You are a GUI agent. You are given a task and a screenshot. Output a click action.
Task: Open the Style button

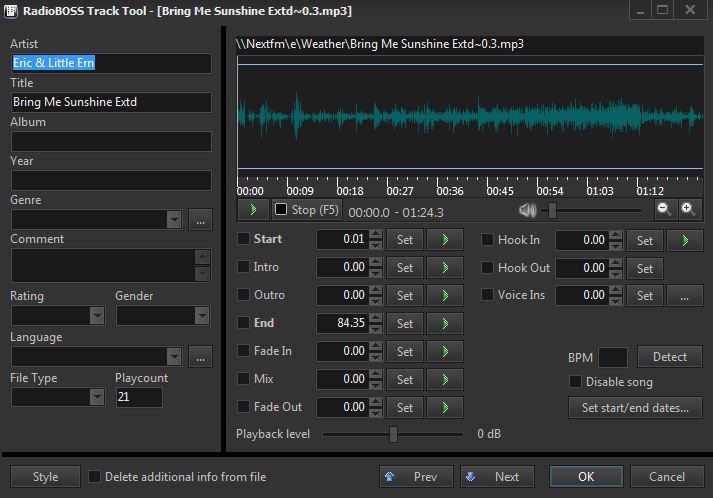click(x=45, y=477)
